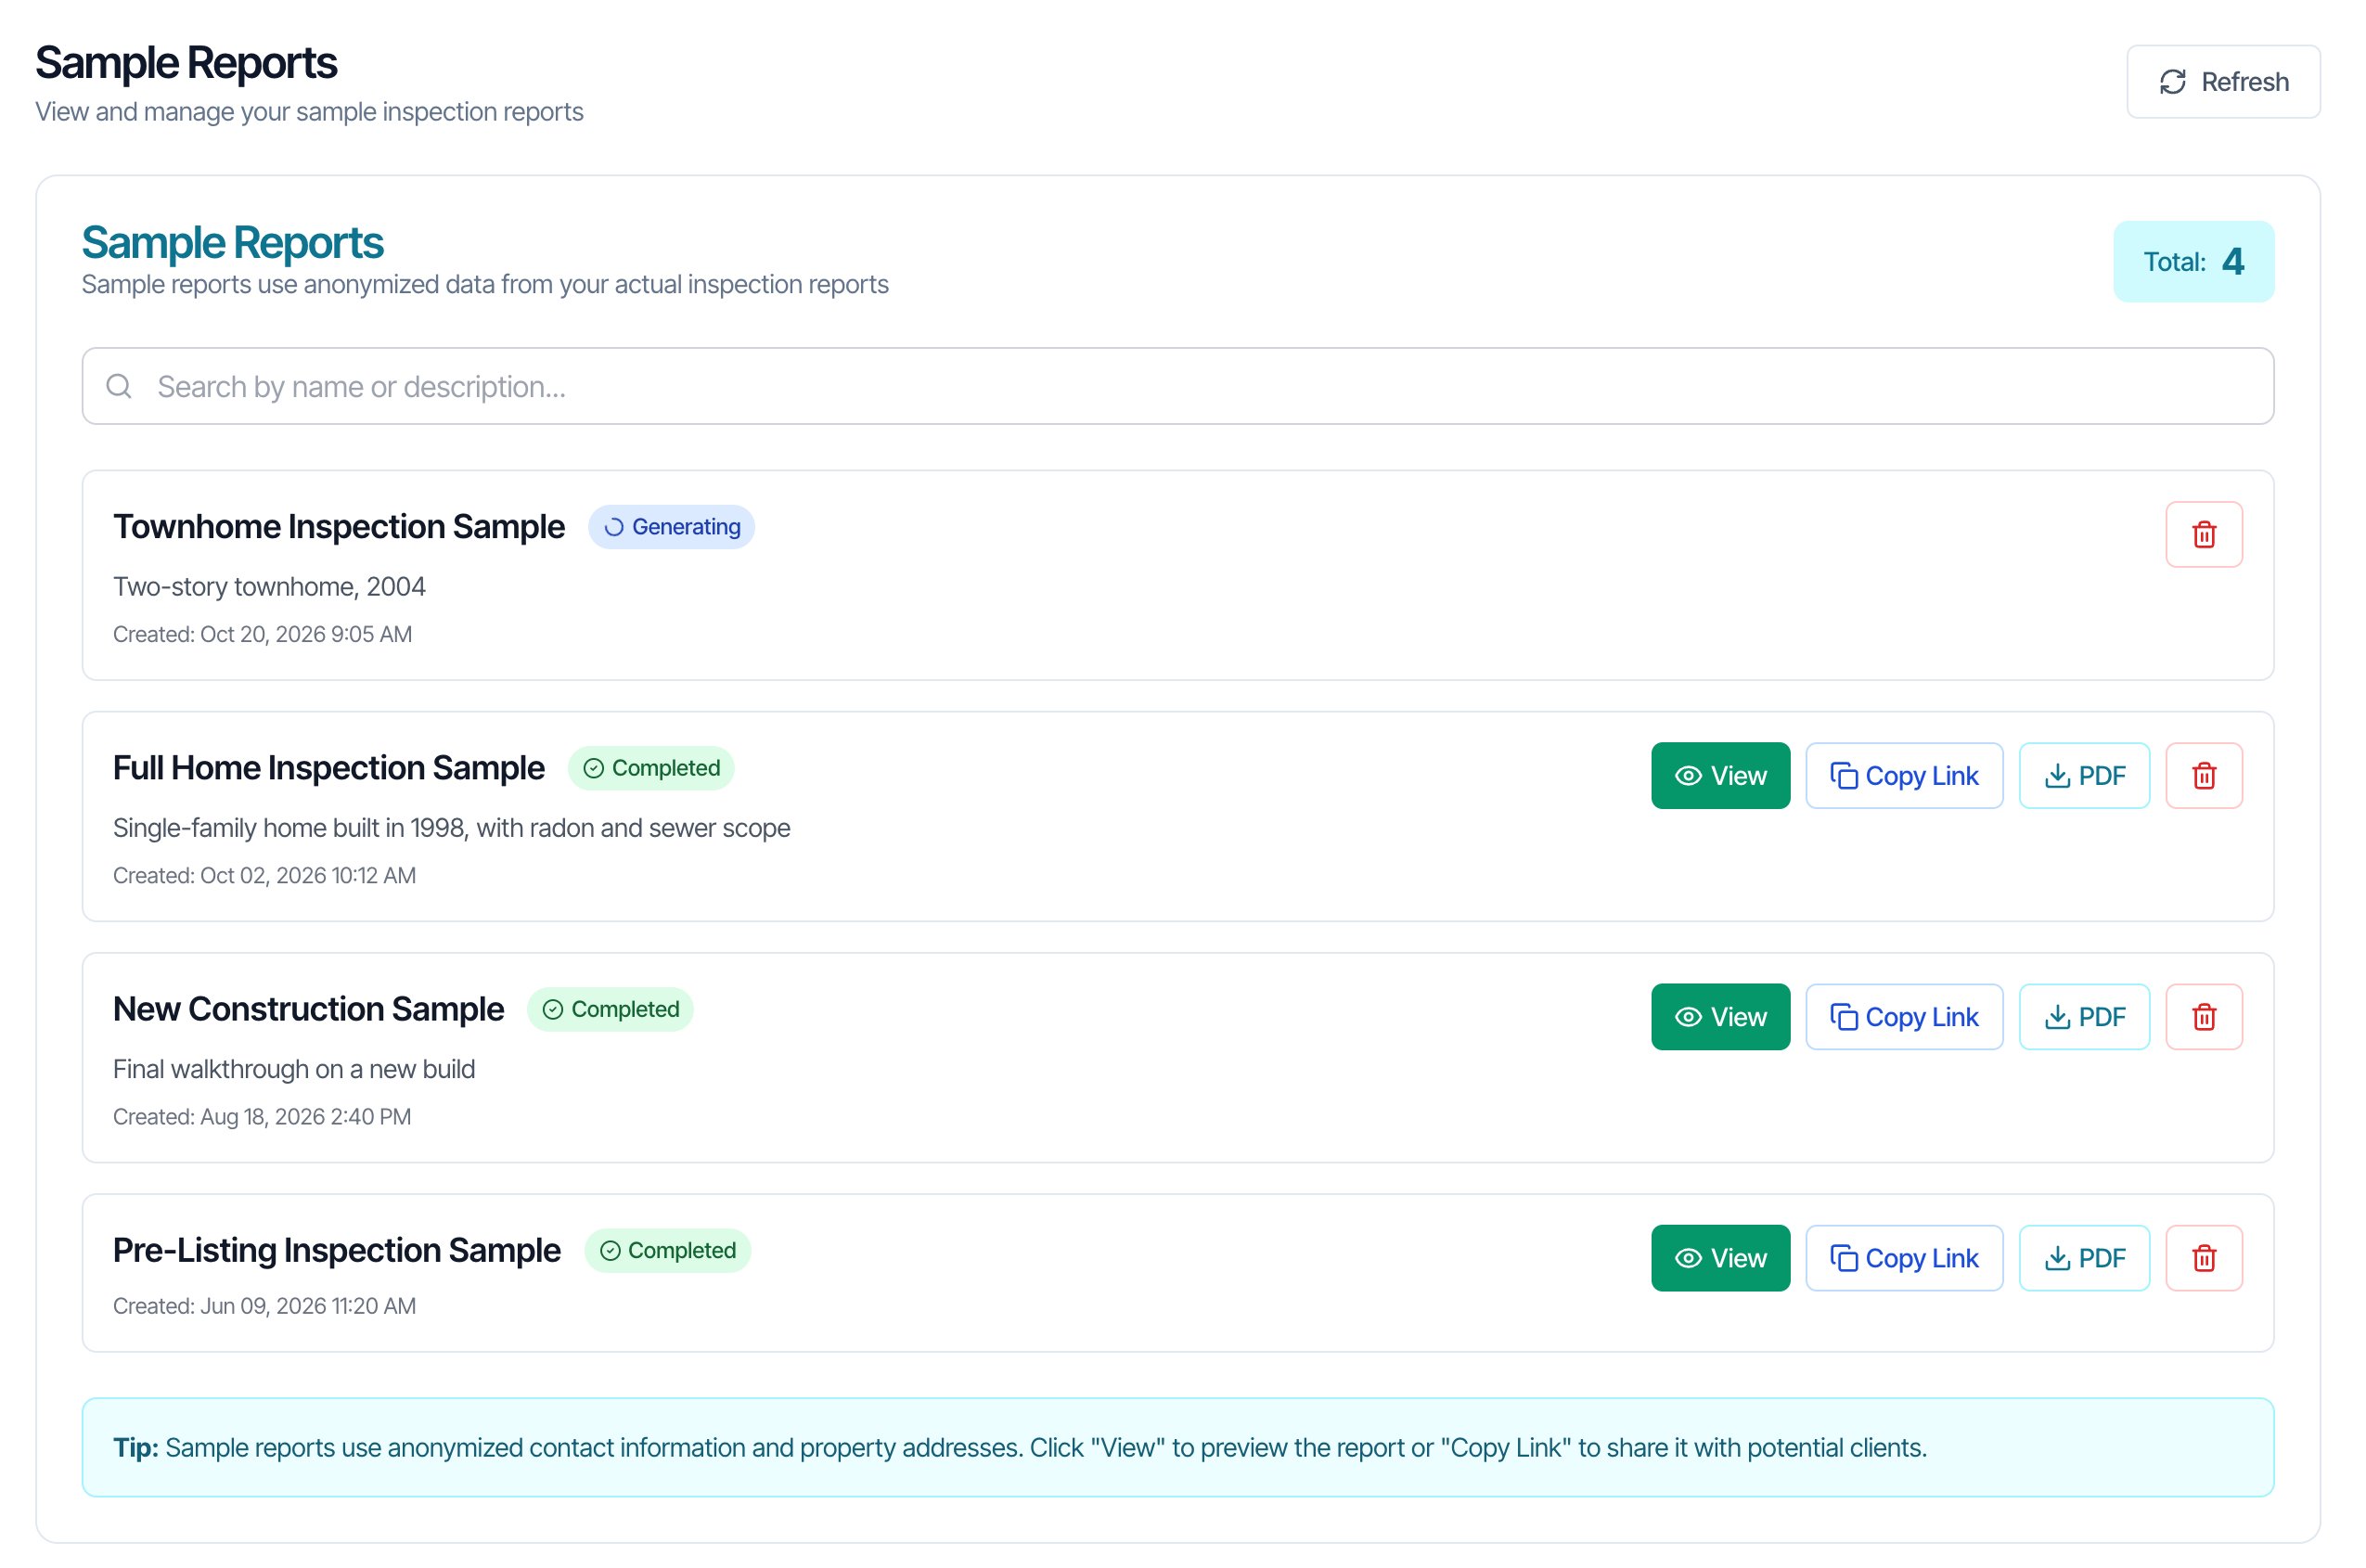Screen dimensions: 2366x1568
Task: Download PDF of Pre-Listing Inspection Sample
Action: point(2084,1258)
